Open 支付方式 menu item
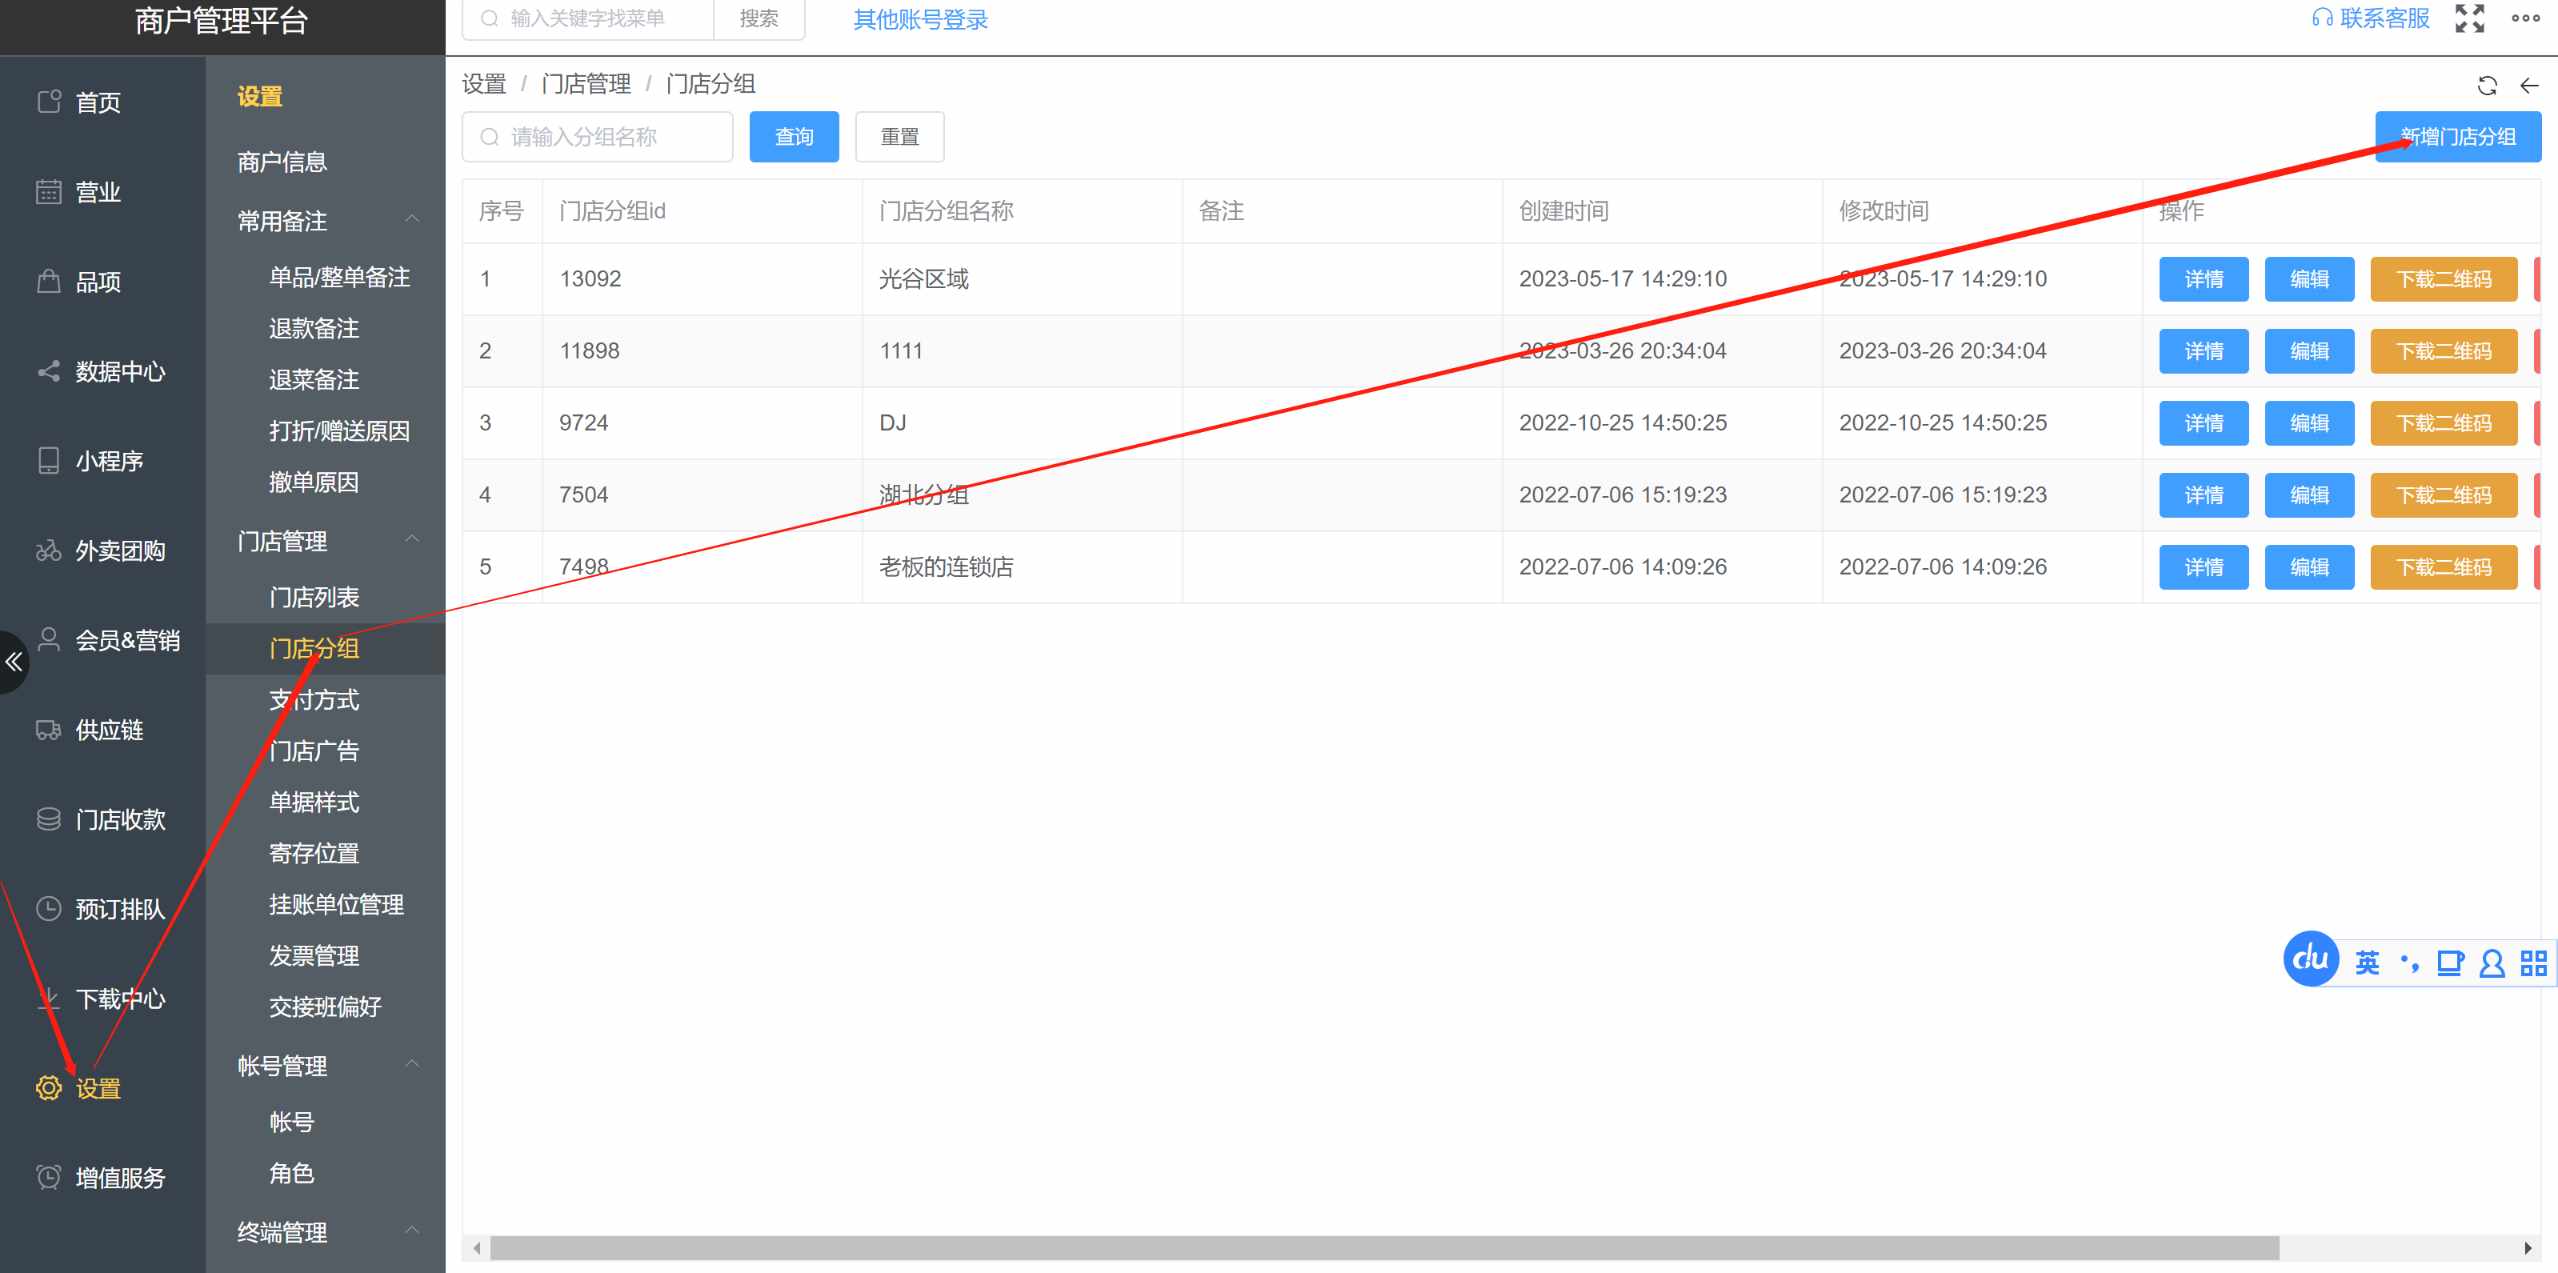 (314, 699)
